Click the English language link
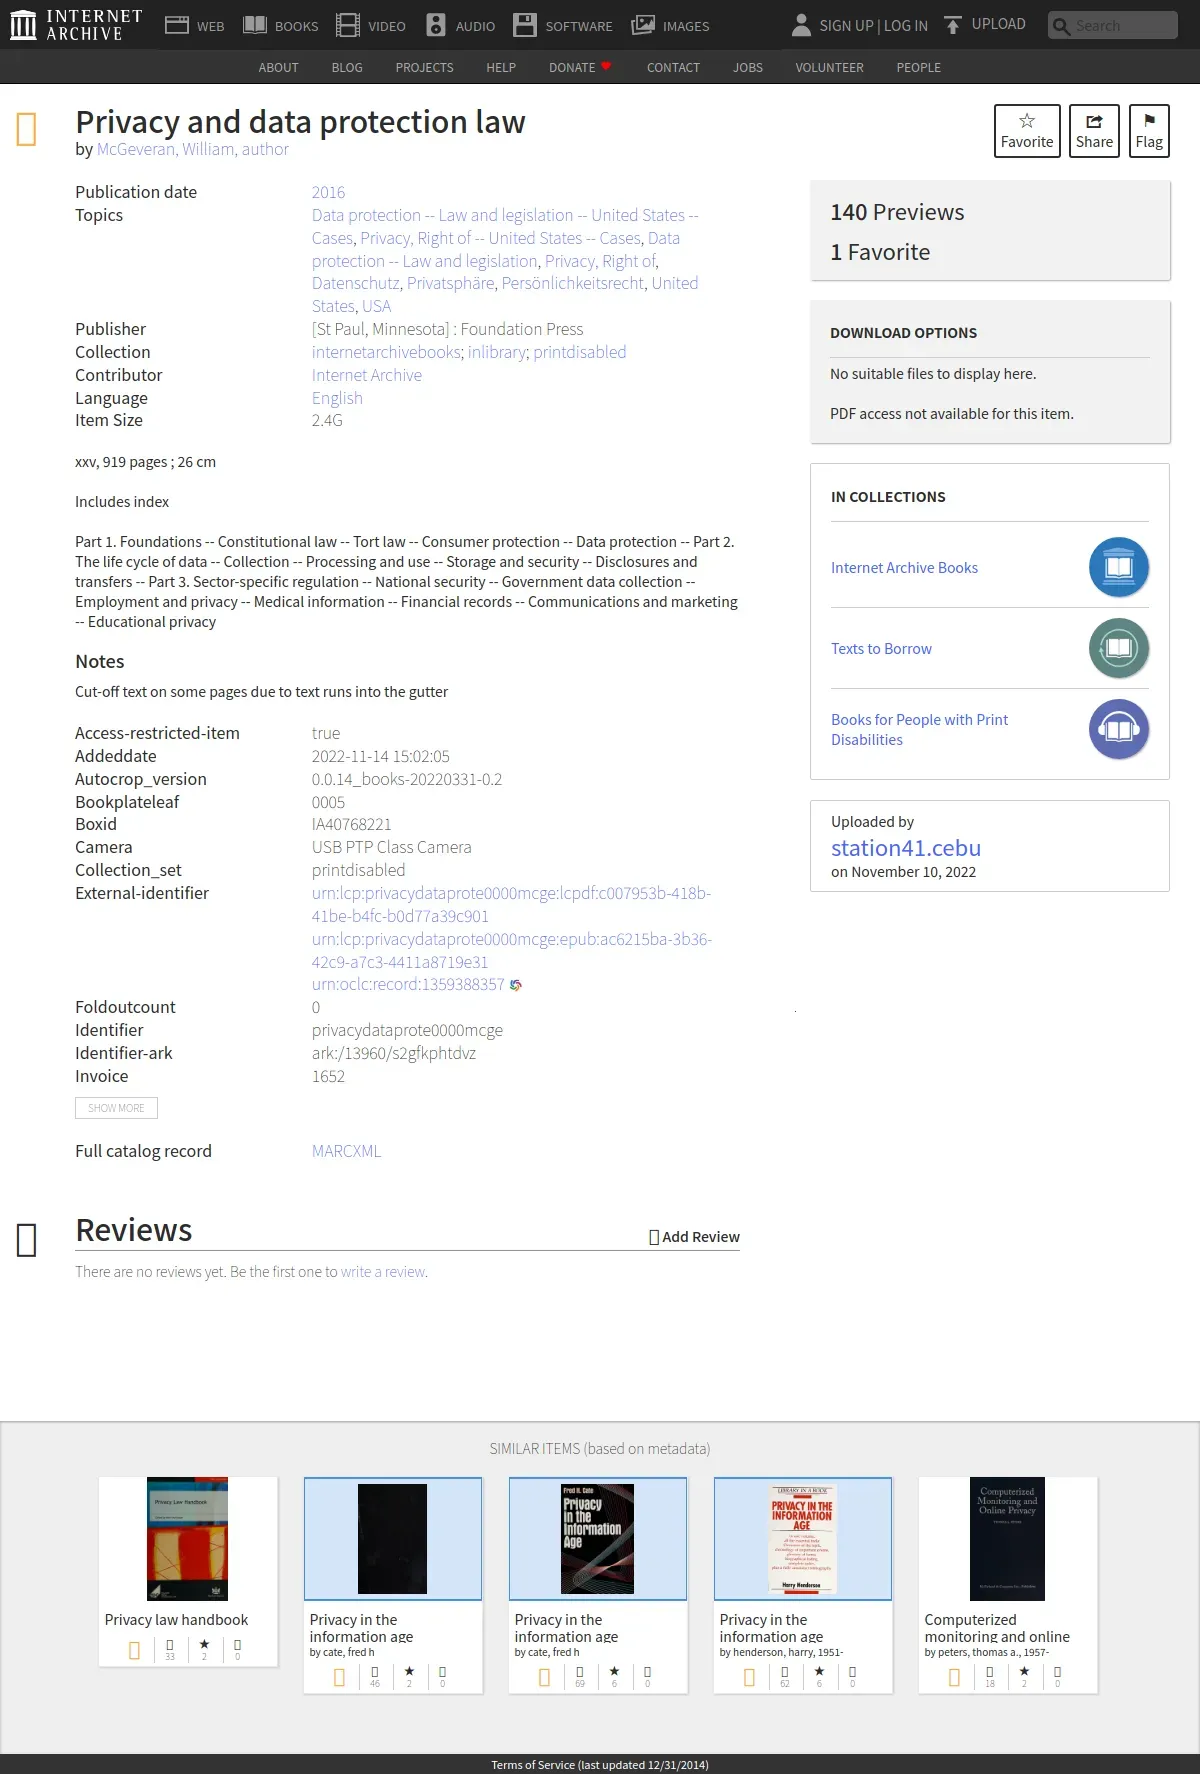1200x1774 pixels. tap(337, 398)
